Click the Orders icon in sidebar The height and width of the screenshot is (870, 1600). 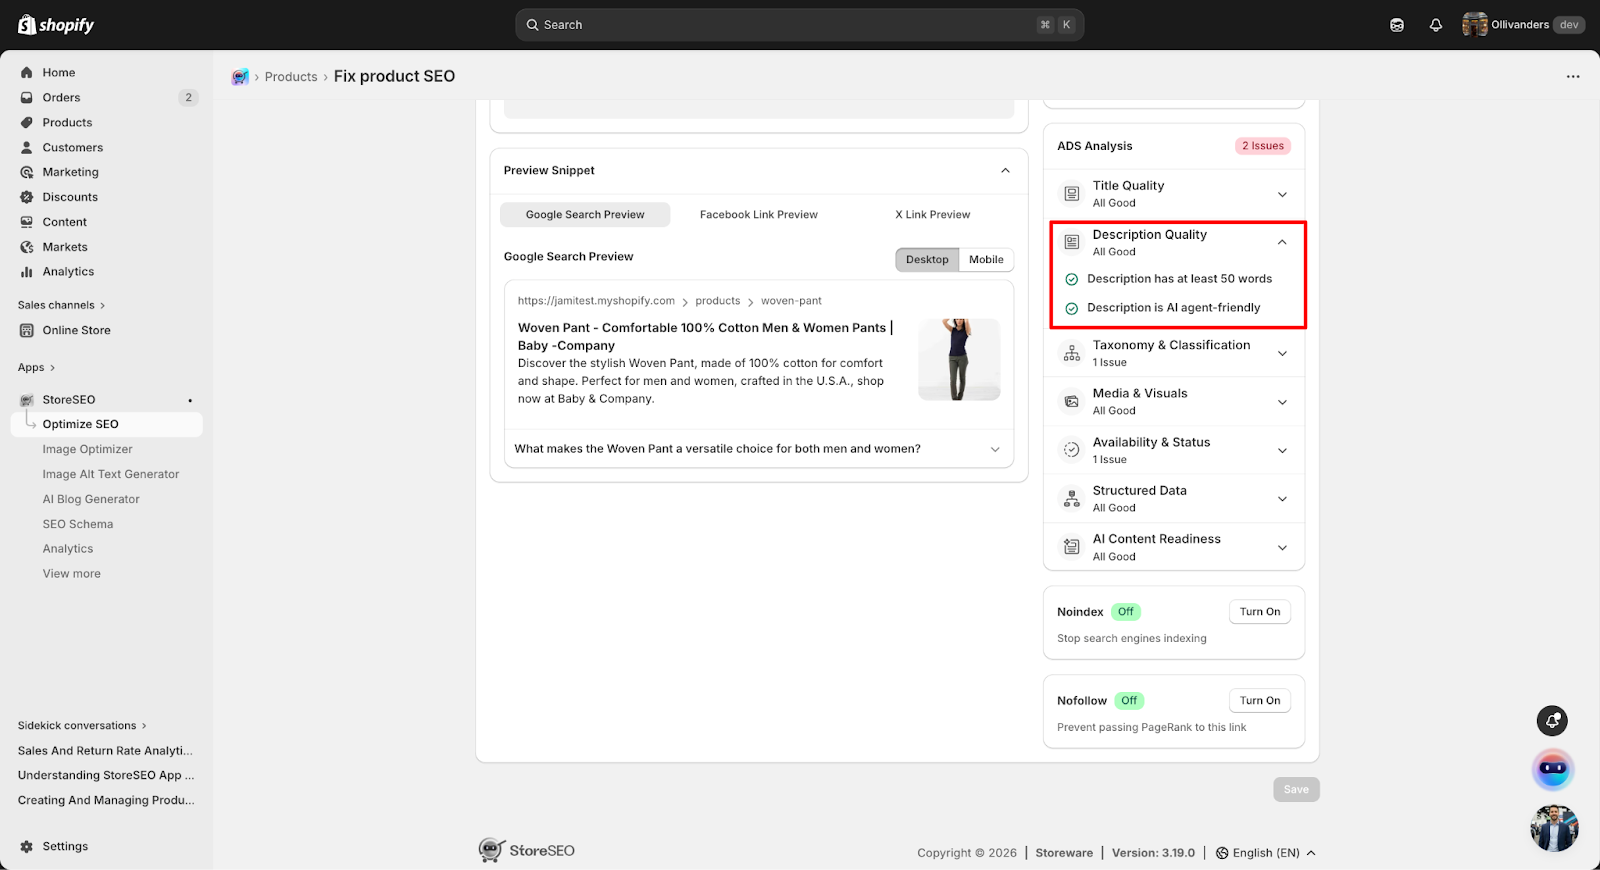click(x=27, y=98)
